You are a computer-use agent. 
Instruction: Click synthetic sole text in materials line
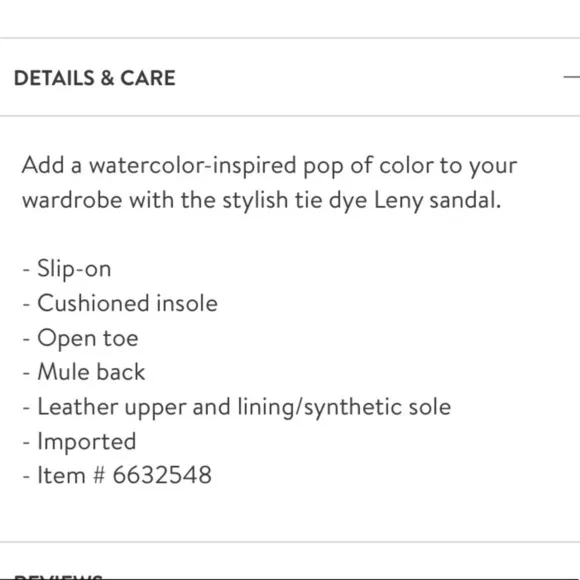(x=378, y=407)
